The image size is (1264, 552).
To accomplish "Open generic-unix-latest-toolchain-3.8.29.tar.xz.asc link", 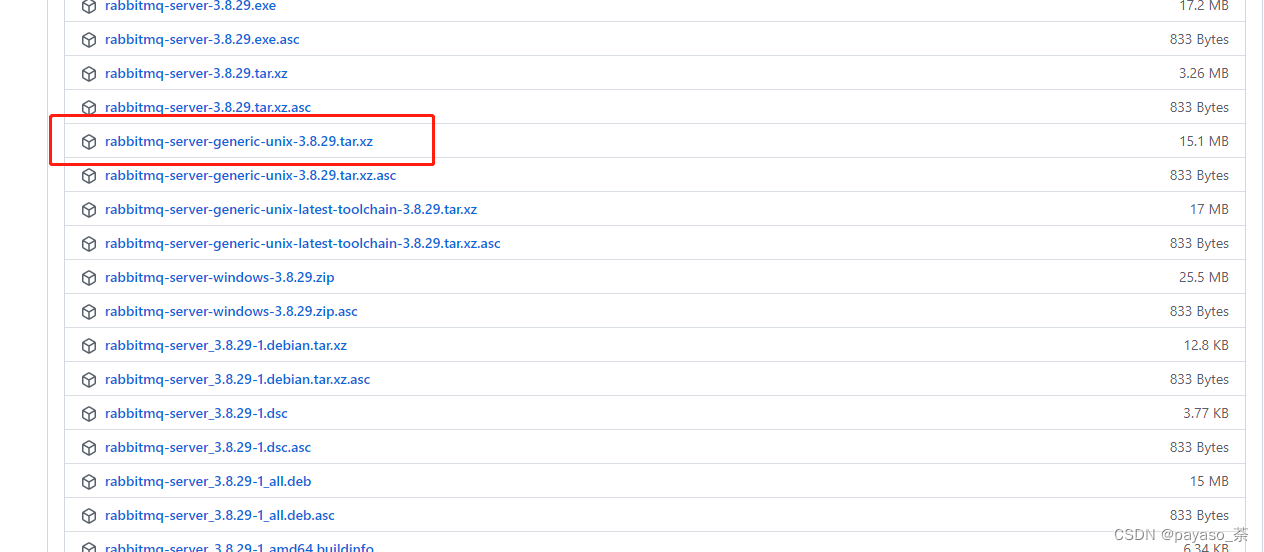I will [x=303, y=244].
